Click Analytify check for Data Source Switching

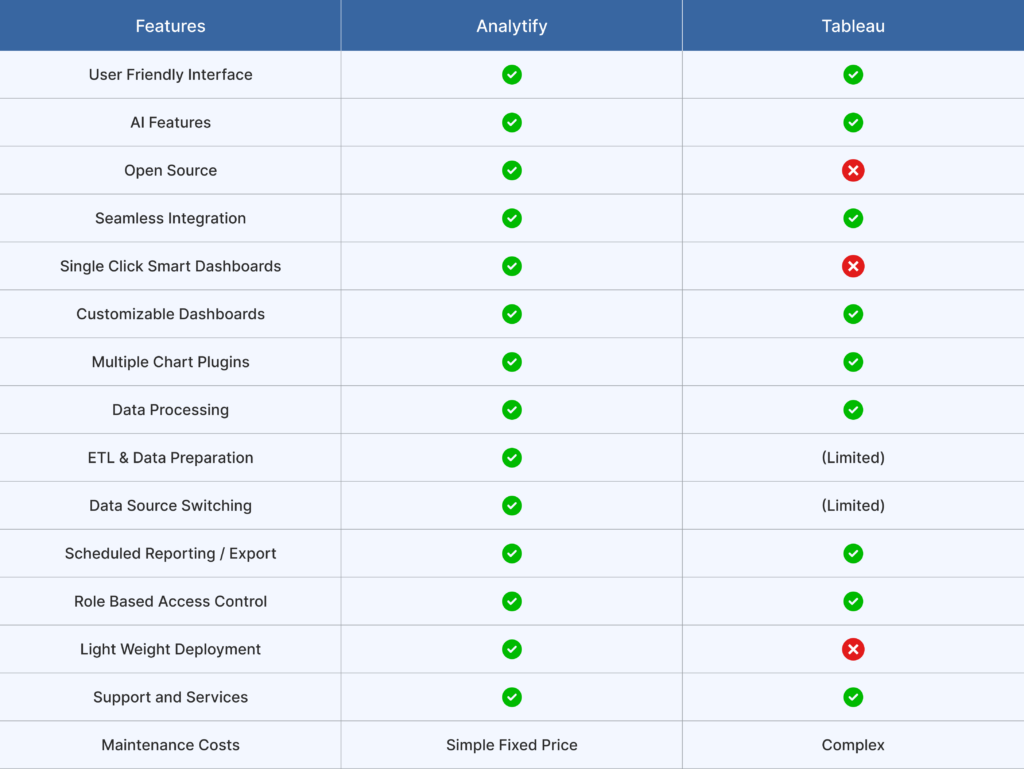tap(512, 505)
